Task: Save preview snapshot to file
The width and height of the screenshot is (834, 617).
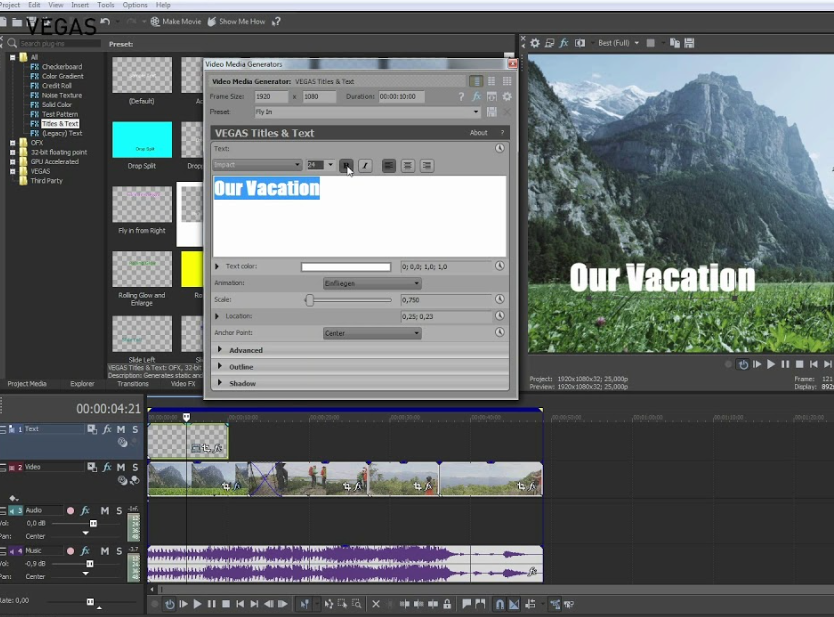Action: 689,43
